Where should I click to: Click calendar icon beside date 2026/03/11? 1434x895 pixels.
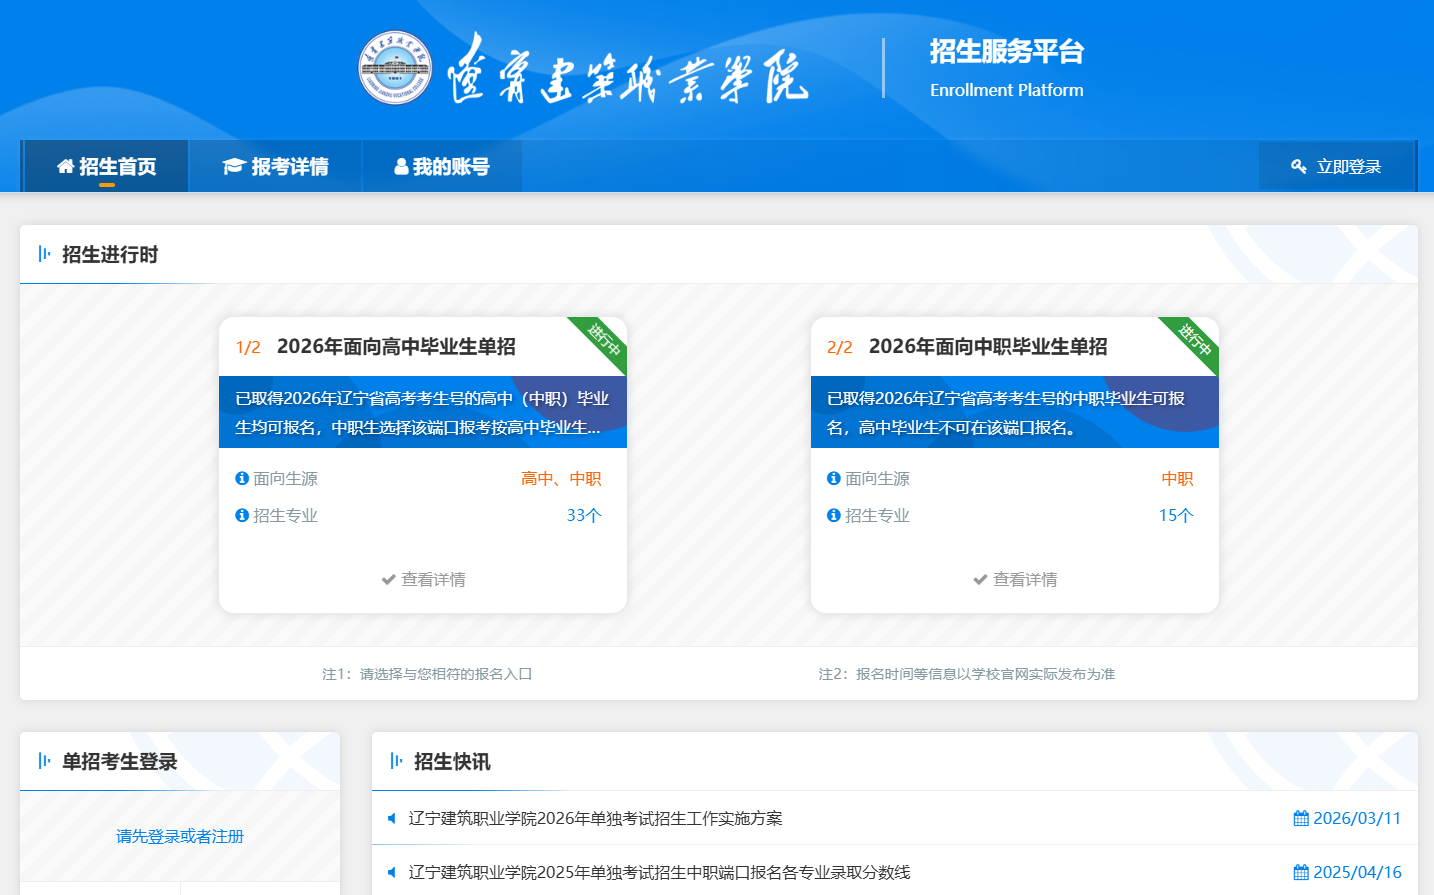[x=1301, y=819]
